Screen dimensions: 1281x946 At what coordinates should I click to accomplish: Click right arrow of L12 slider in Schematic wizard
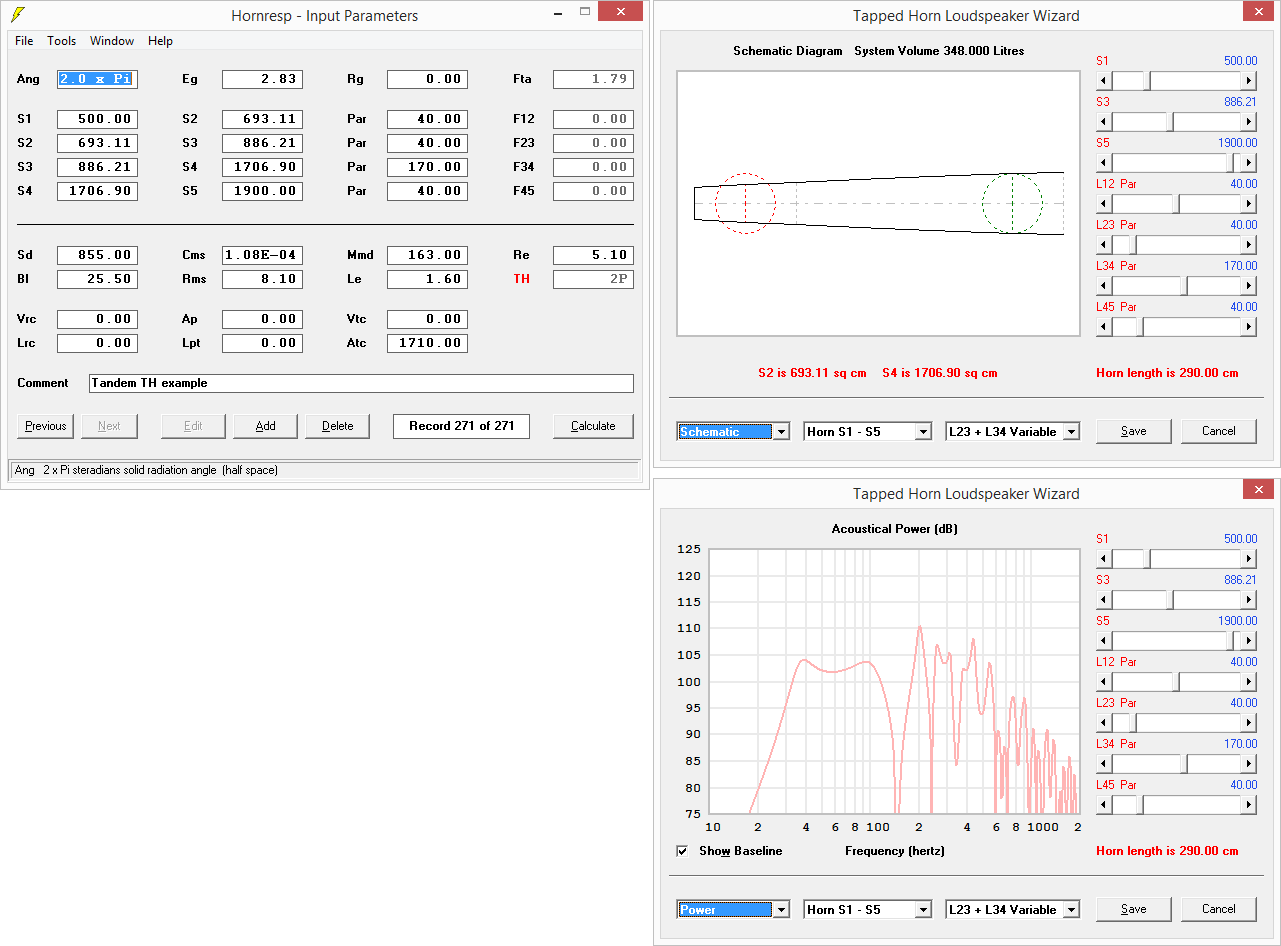tap(1249, 204)
